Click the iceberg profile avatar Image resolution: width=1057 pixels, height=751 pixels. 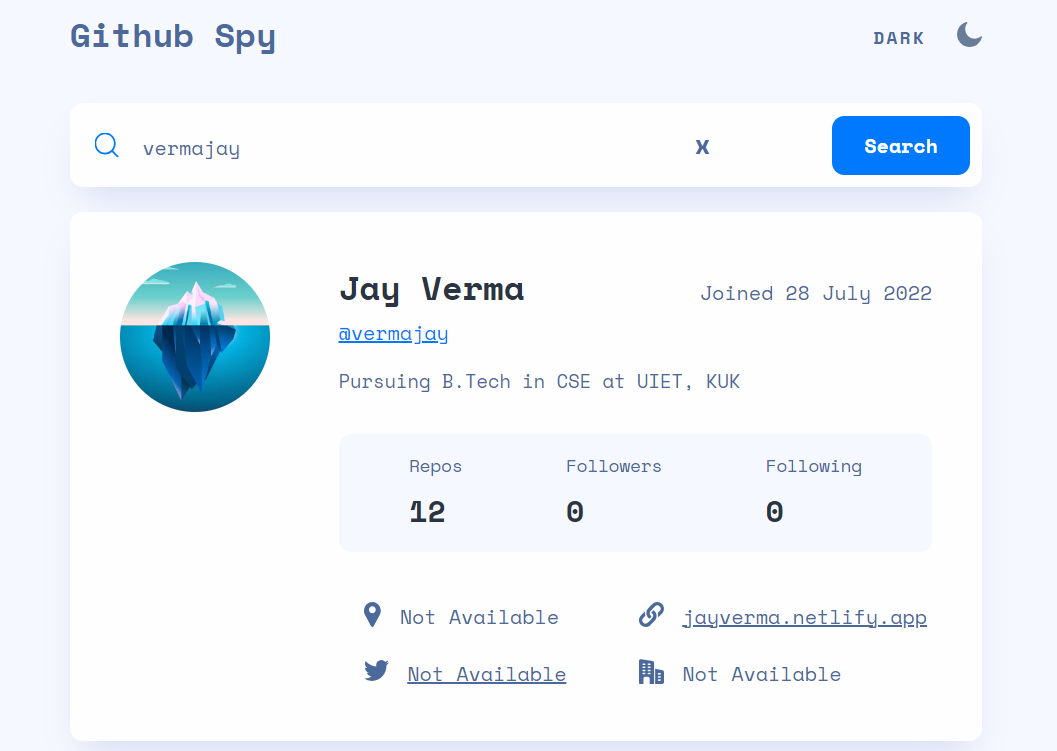pyautogui.click(x=195, y=336)
